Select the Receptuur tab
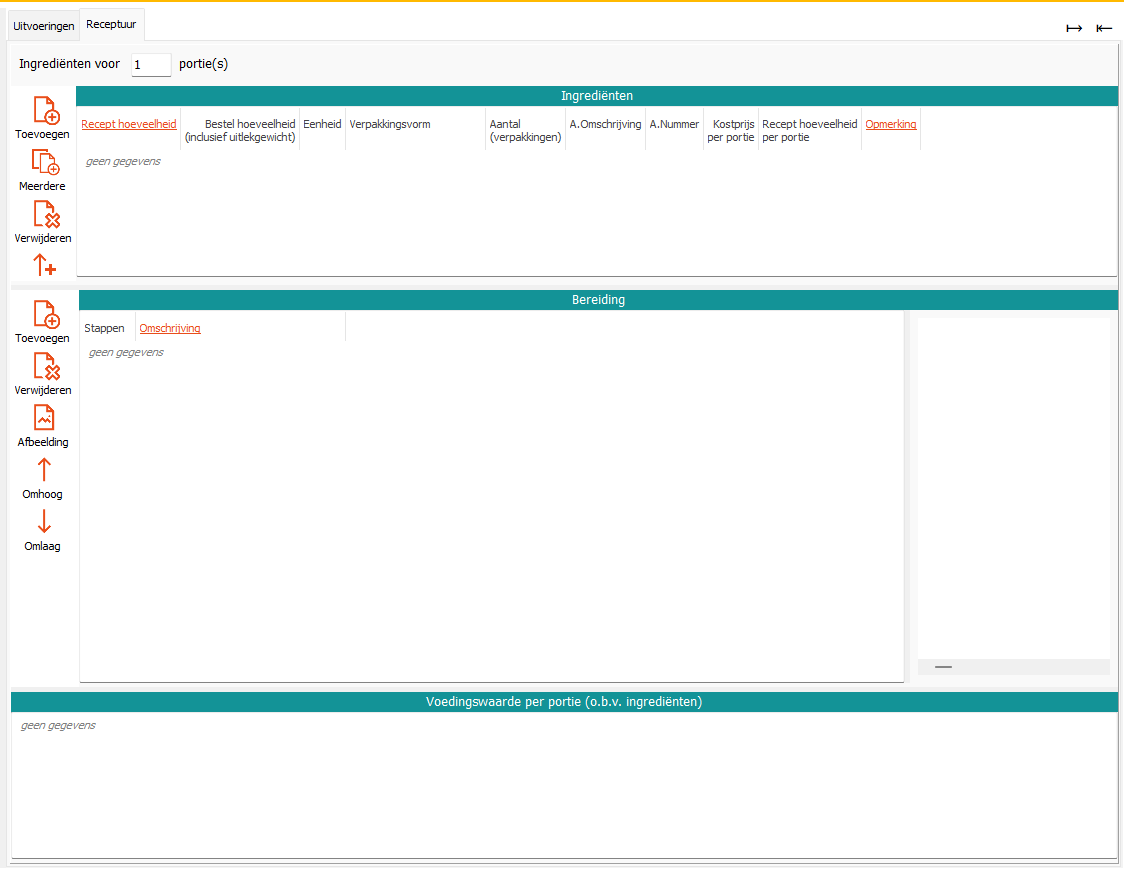The image size is (1124, 871). (x=111, y=24)
